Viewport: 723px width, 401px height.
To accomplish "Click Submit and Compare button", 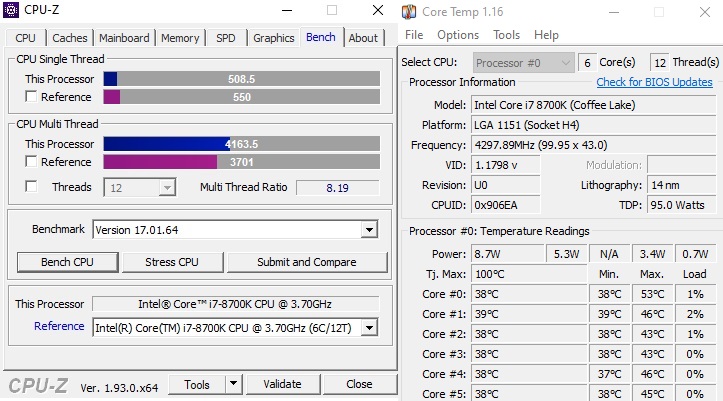I will point(307,262).
